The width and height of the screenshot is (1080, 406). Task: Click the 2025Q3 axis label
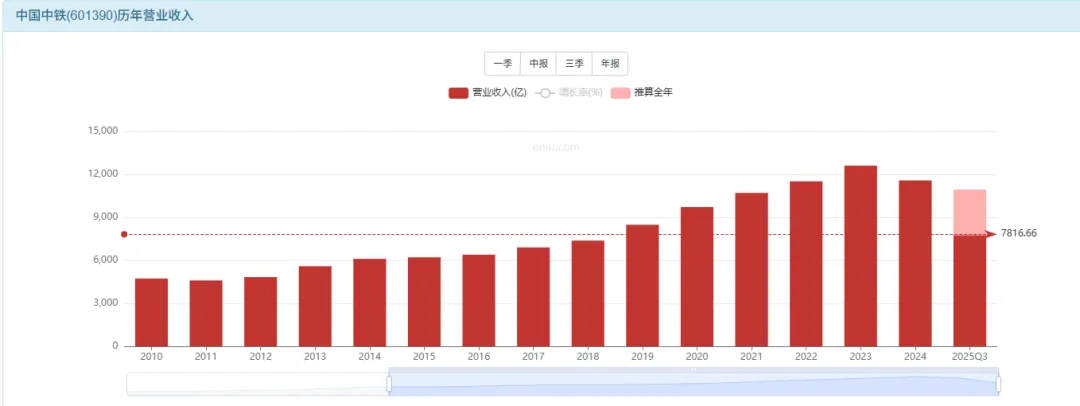click(970, 356)
